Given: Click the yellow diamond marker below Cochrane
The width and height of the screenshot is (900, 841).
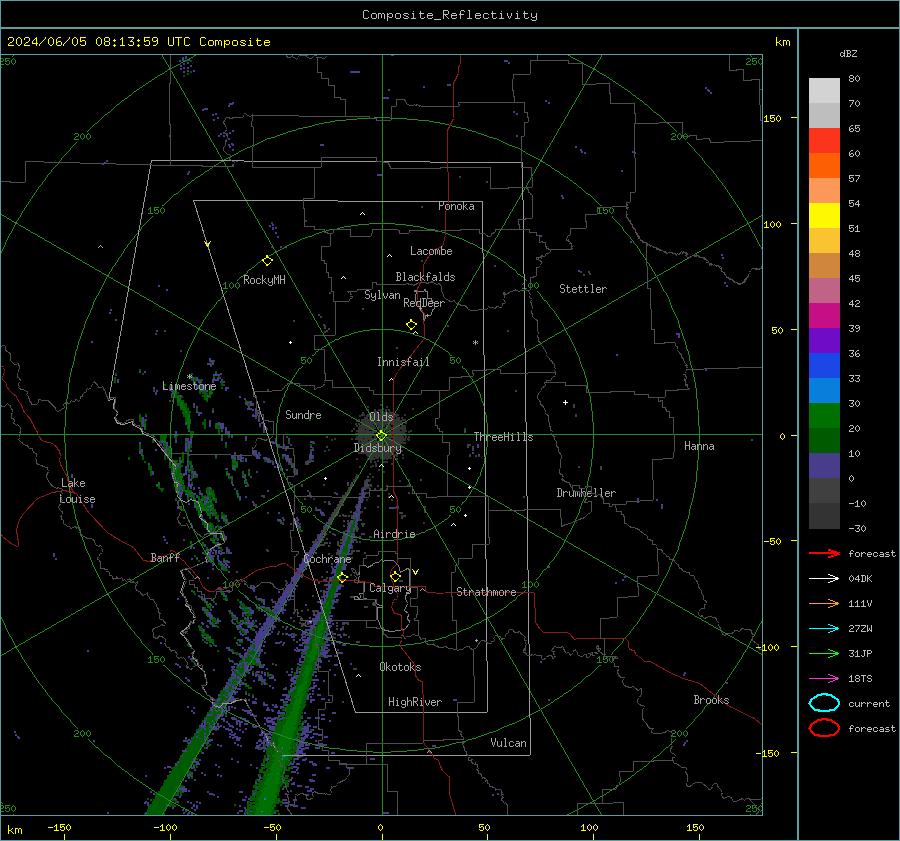Looking at the screenshot, I should (342, 577).
